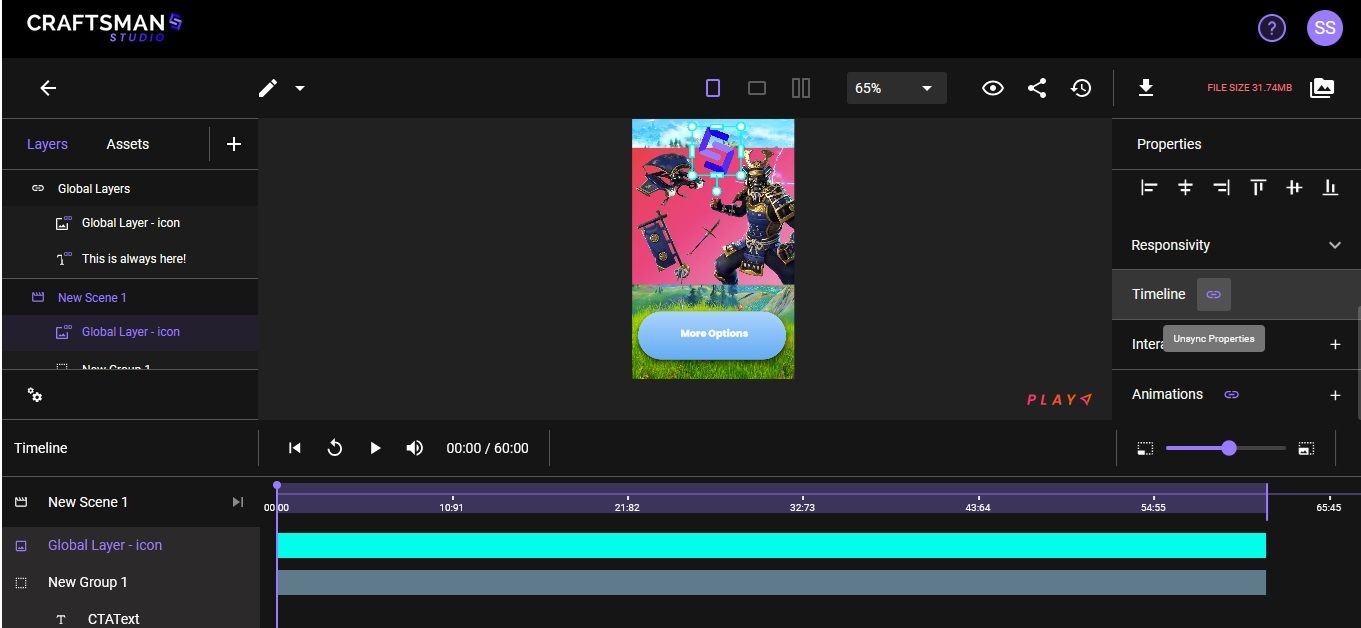Open the media library icon

[1322, 88]
